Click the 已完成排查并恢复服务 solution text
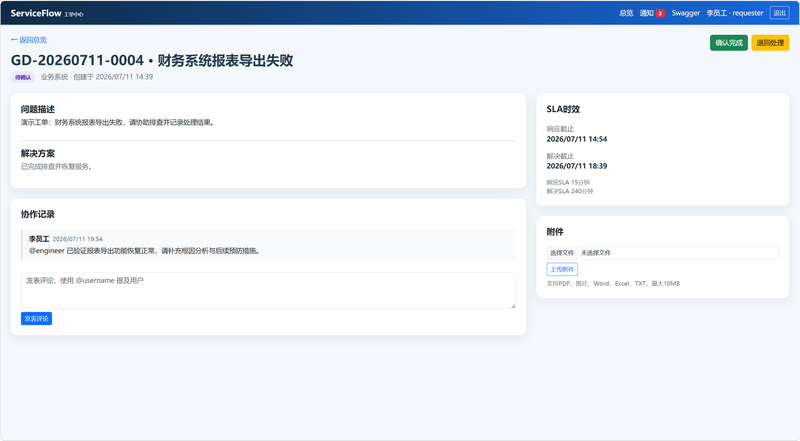 (56, 166)
